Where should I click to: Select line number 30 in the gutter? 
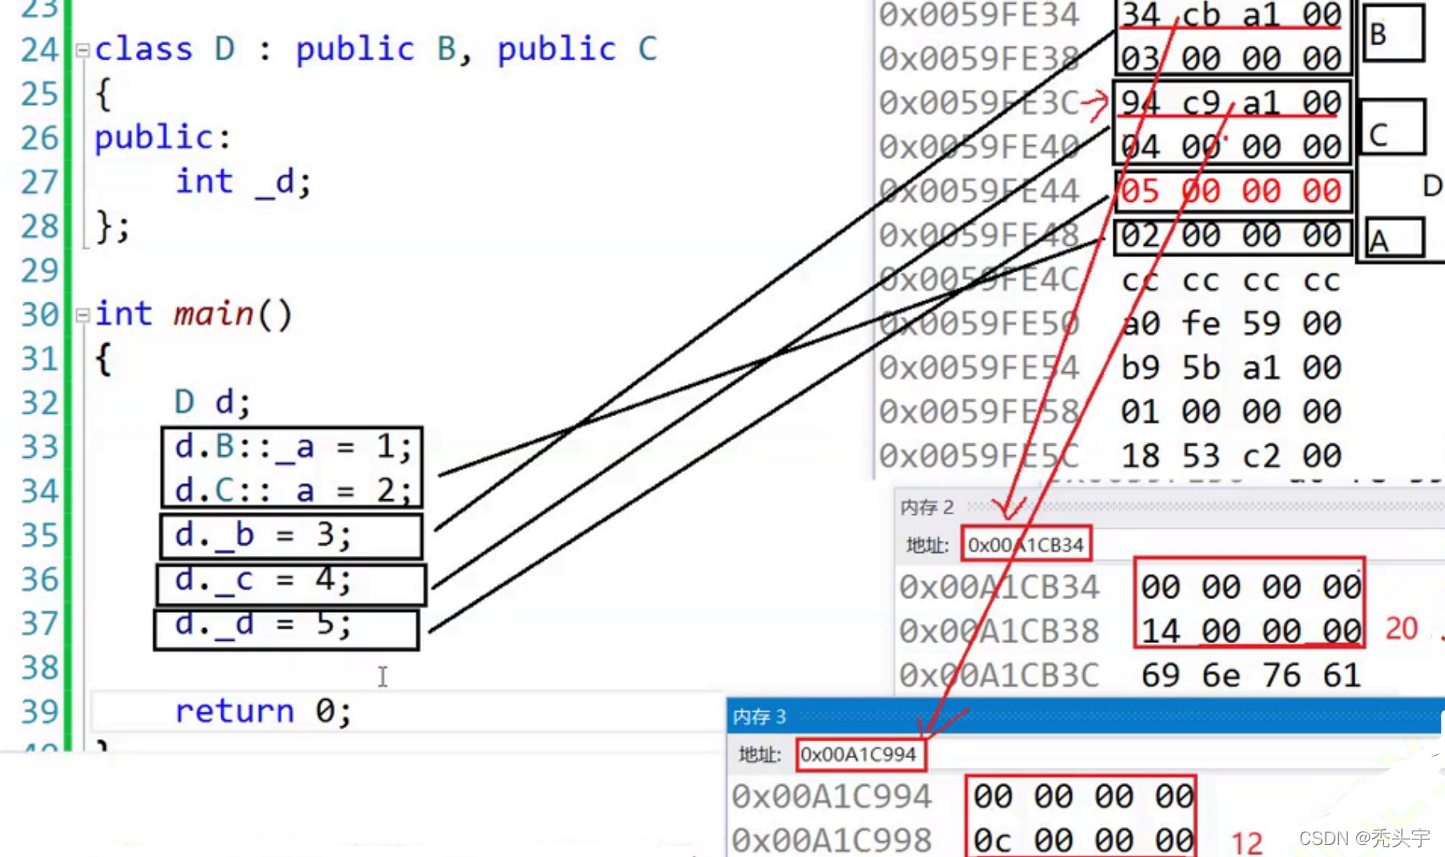pos(39,315)
